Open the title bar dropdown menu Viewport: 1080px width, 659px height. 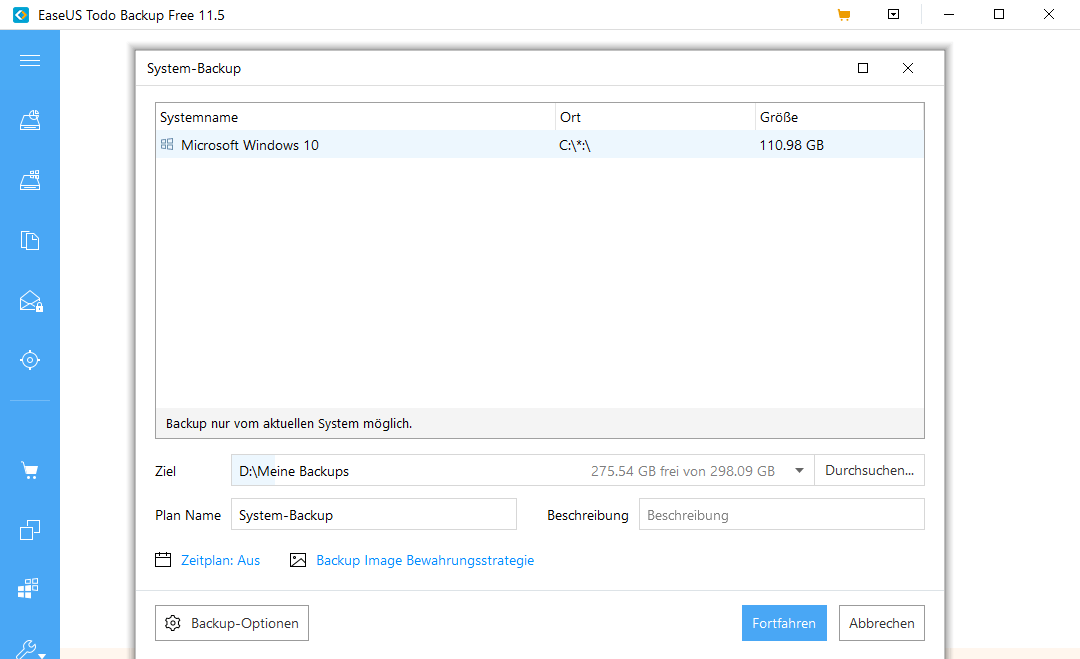coord(893,15)
